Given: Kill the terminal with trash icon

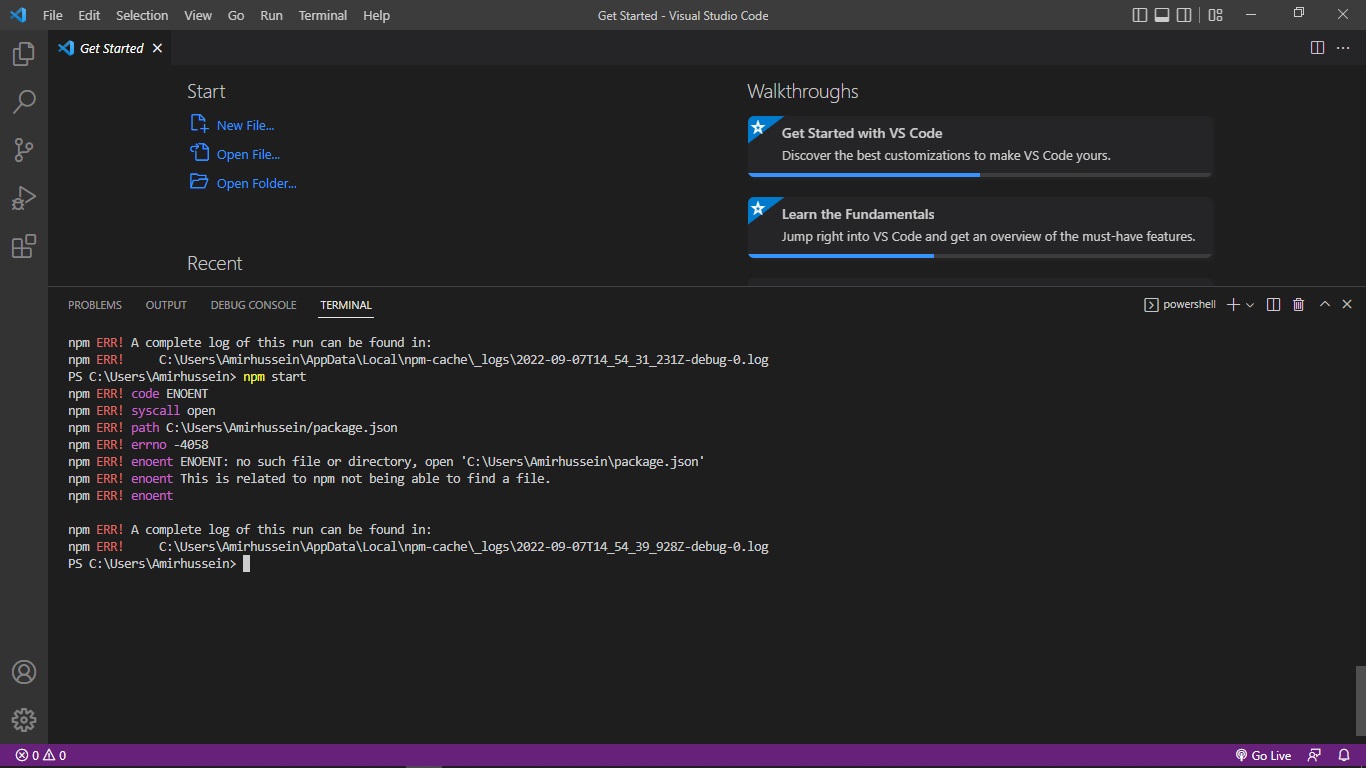Looking at the screenshot, I should [x=1298, y=305].
